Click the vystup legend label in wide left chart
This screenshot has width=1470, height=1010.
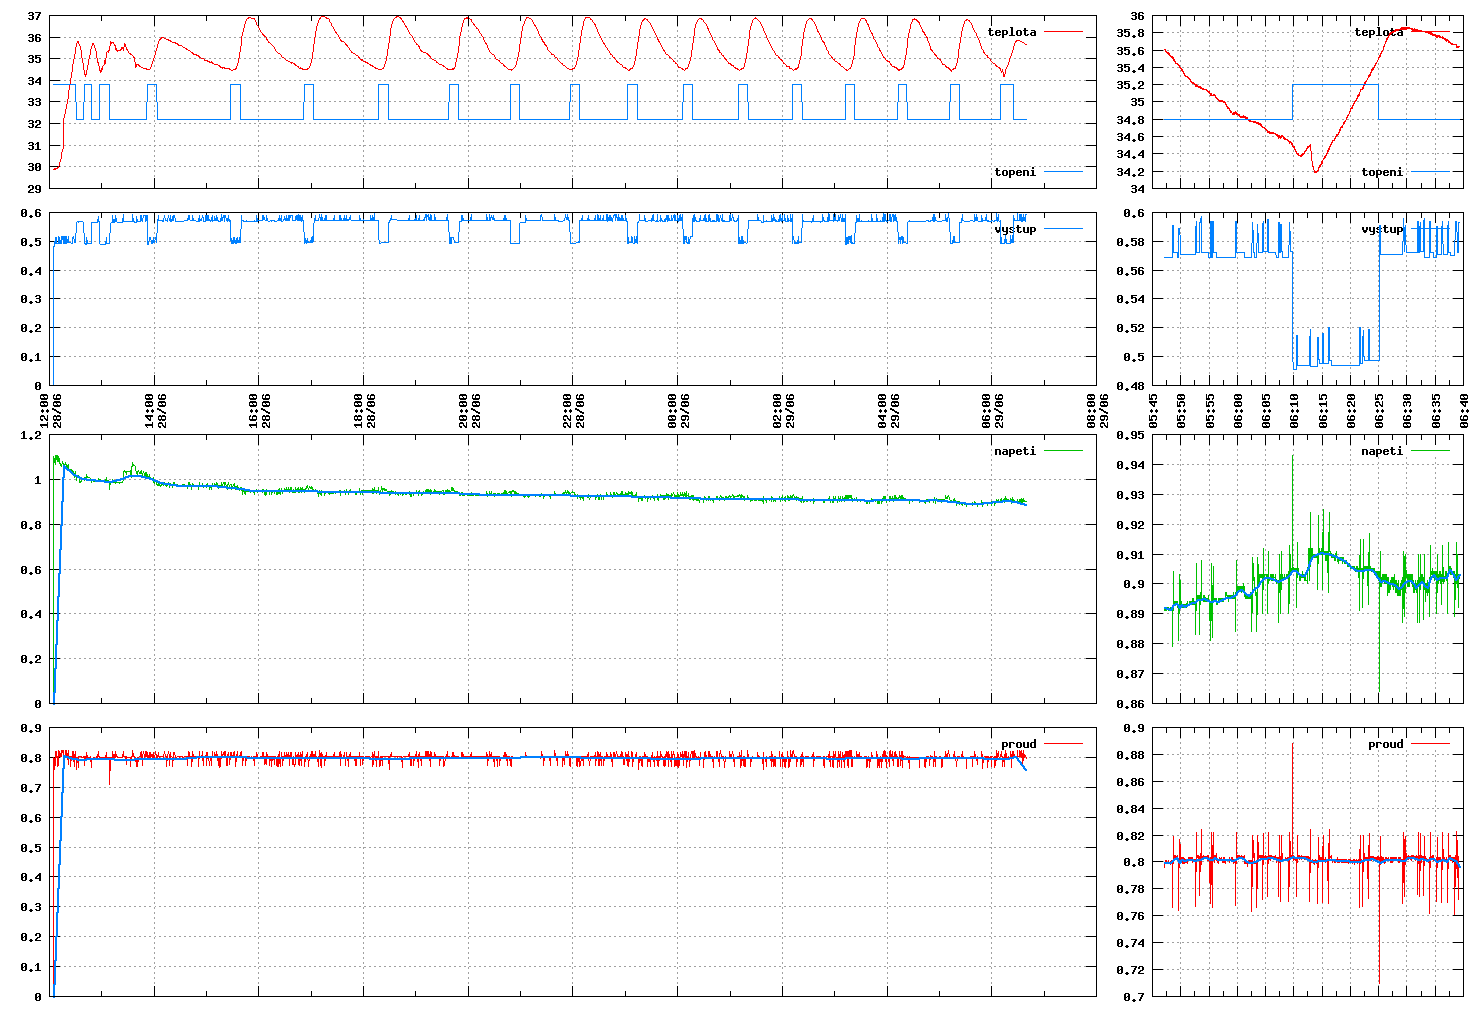click(x=1014, y=229)
